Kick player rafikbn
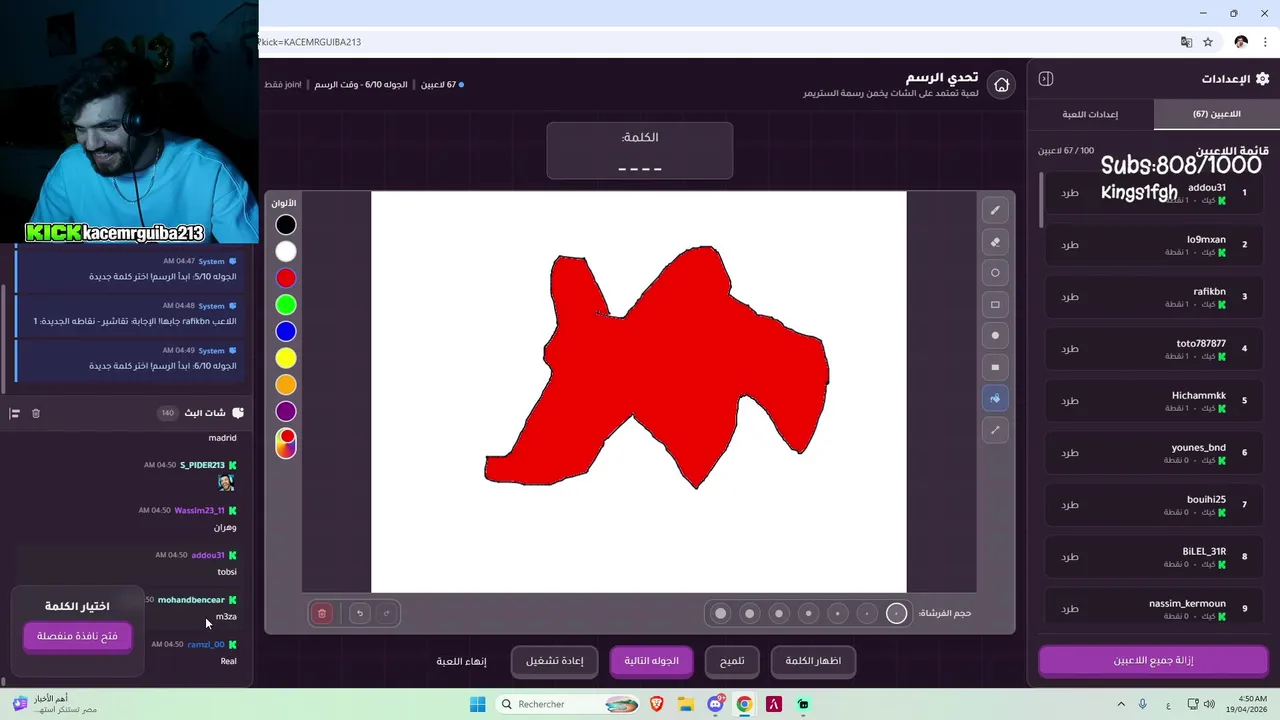This screenshot has width=1280, height=720. pyautogui.click(x=1070, y=297)
